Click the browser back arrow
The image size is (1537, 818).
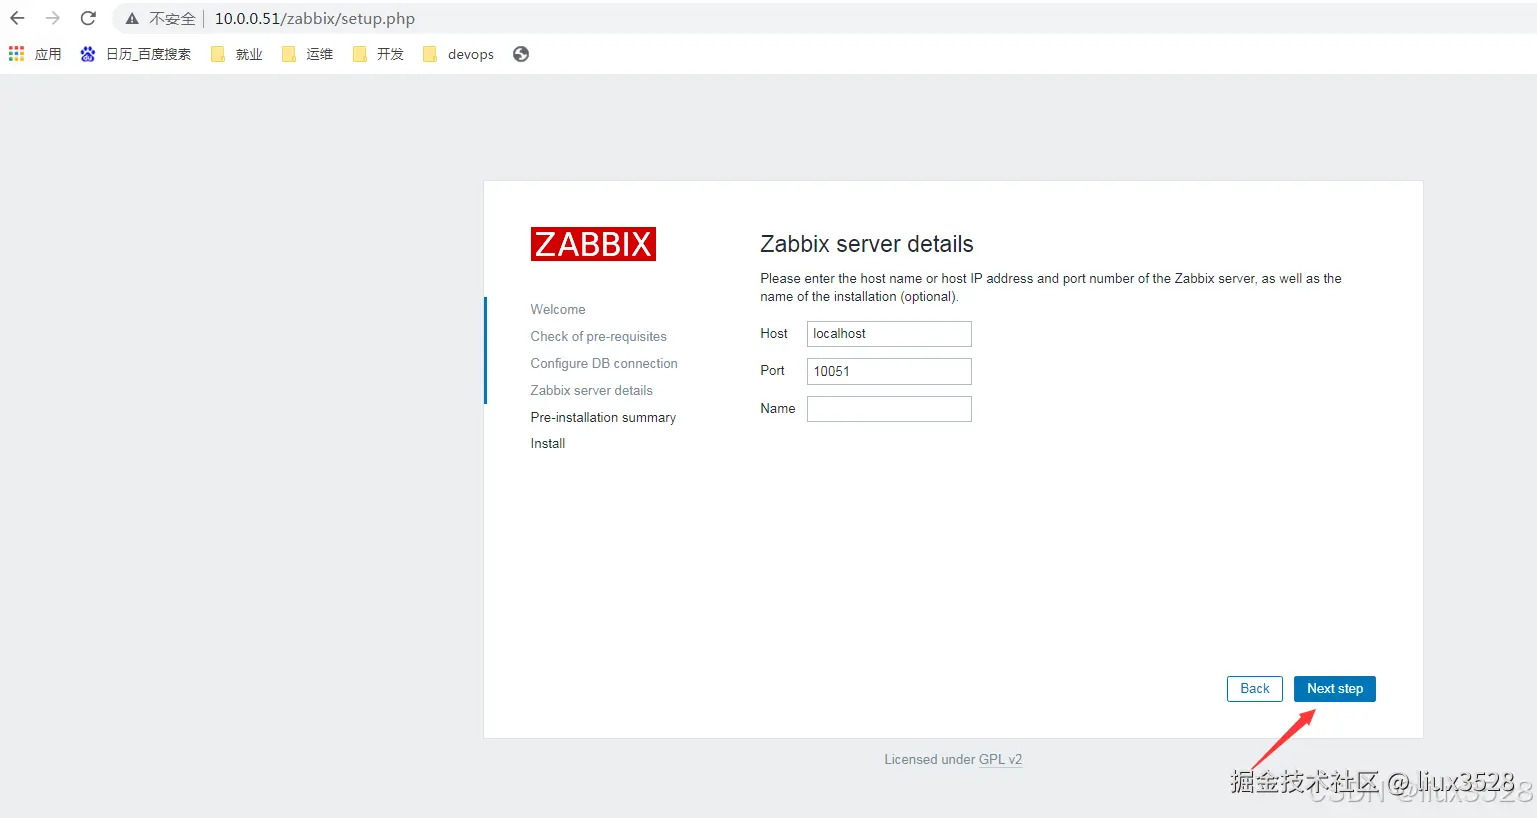click(17, 18)
